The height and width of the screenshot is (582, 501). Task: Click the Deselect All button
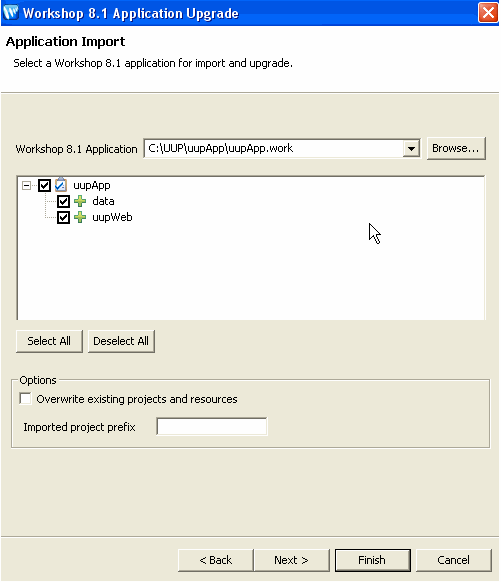(x=121, y=341)
